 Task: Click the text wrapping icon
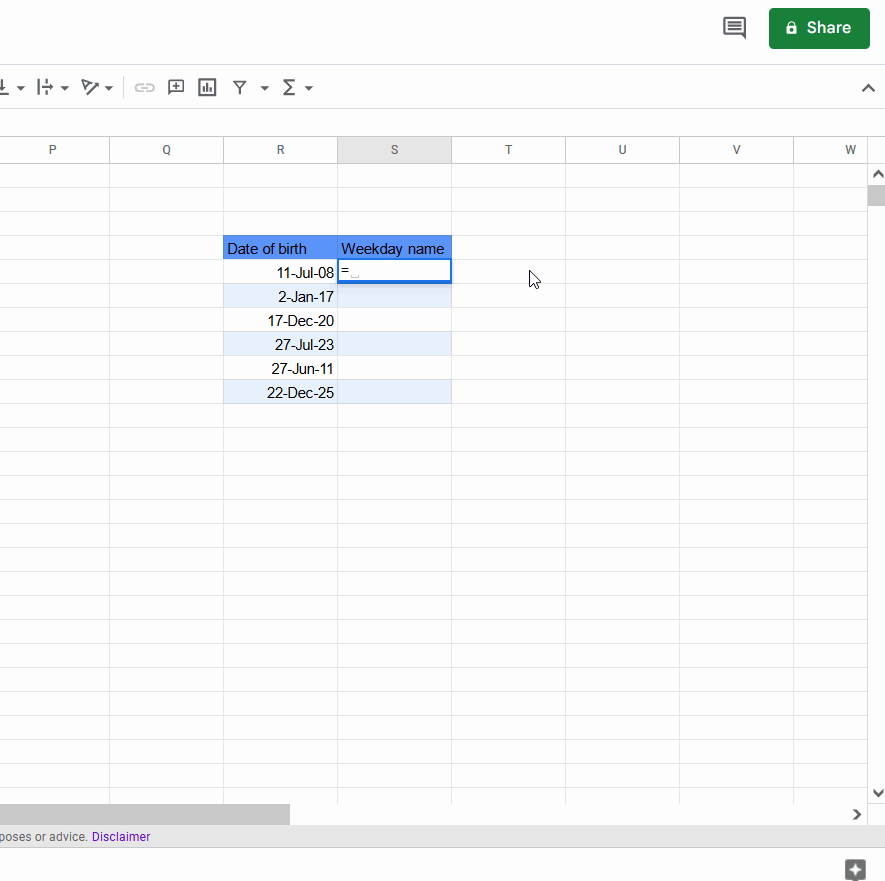pyautogui.click(x=44, y=88)
